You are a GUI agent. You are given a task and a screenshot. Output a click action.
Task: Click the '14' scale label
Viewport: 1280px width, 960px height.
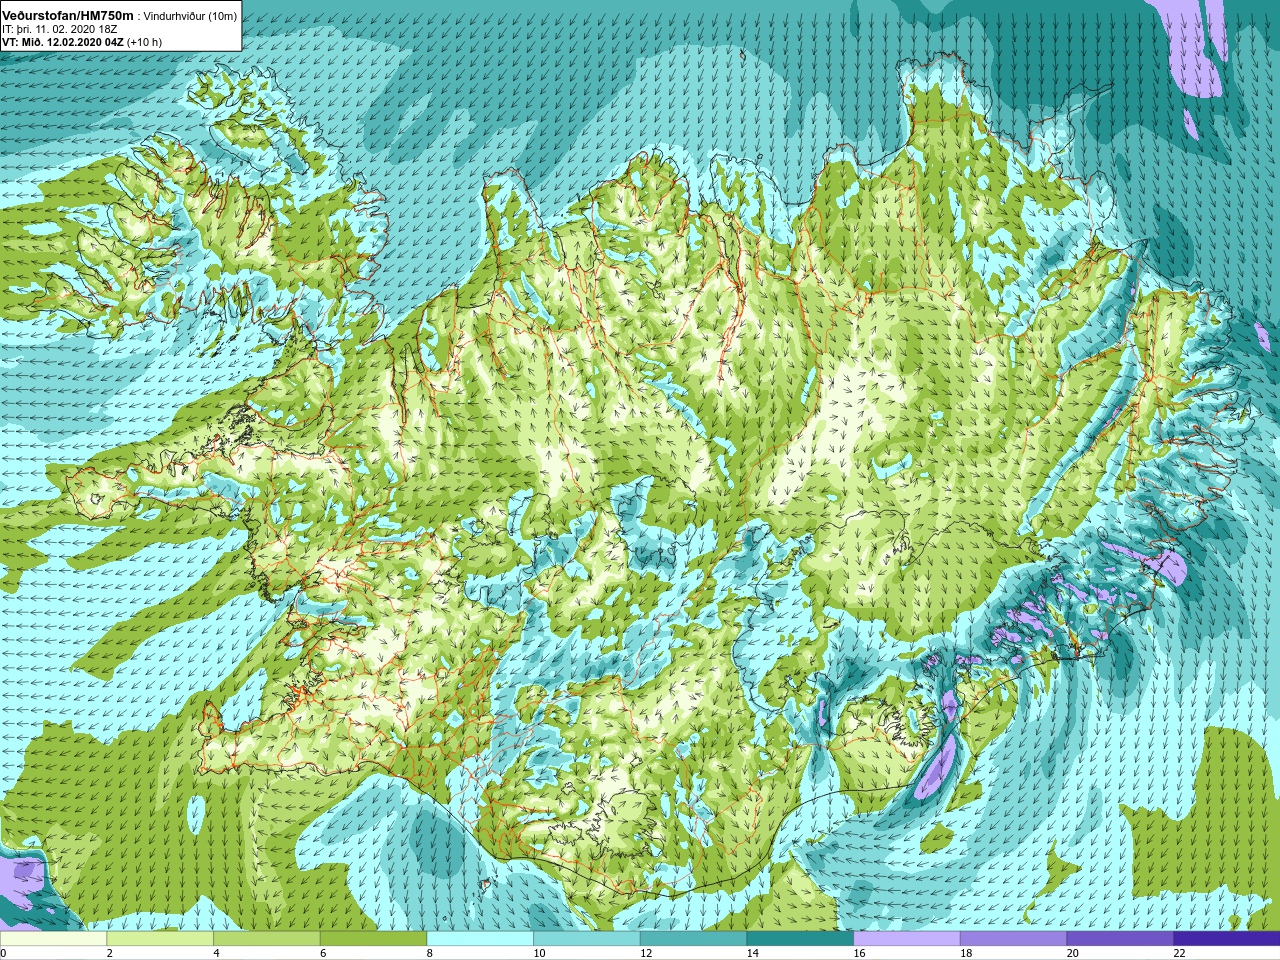click(753, 953)
